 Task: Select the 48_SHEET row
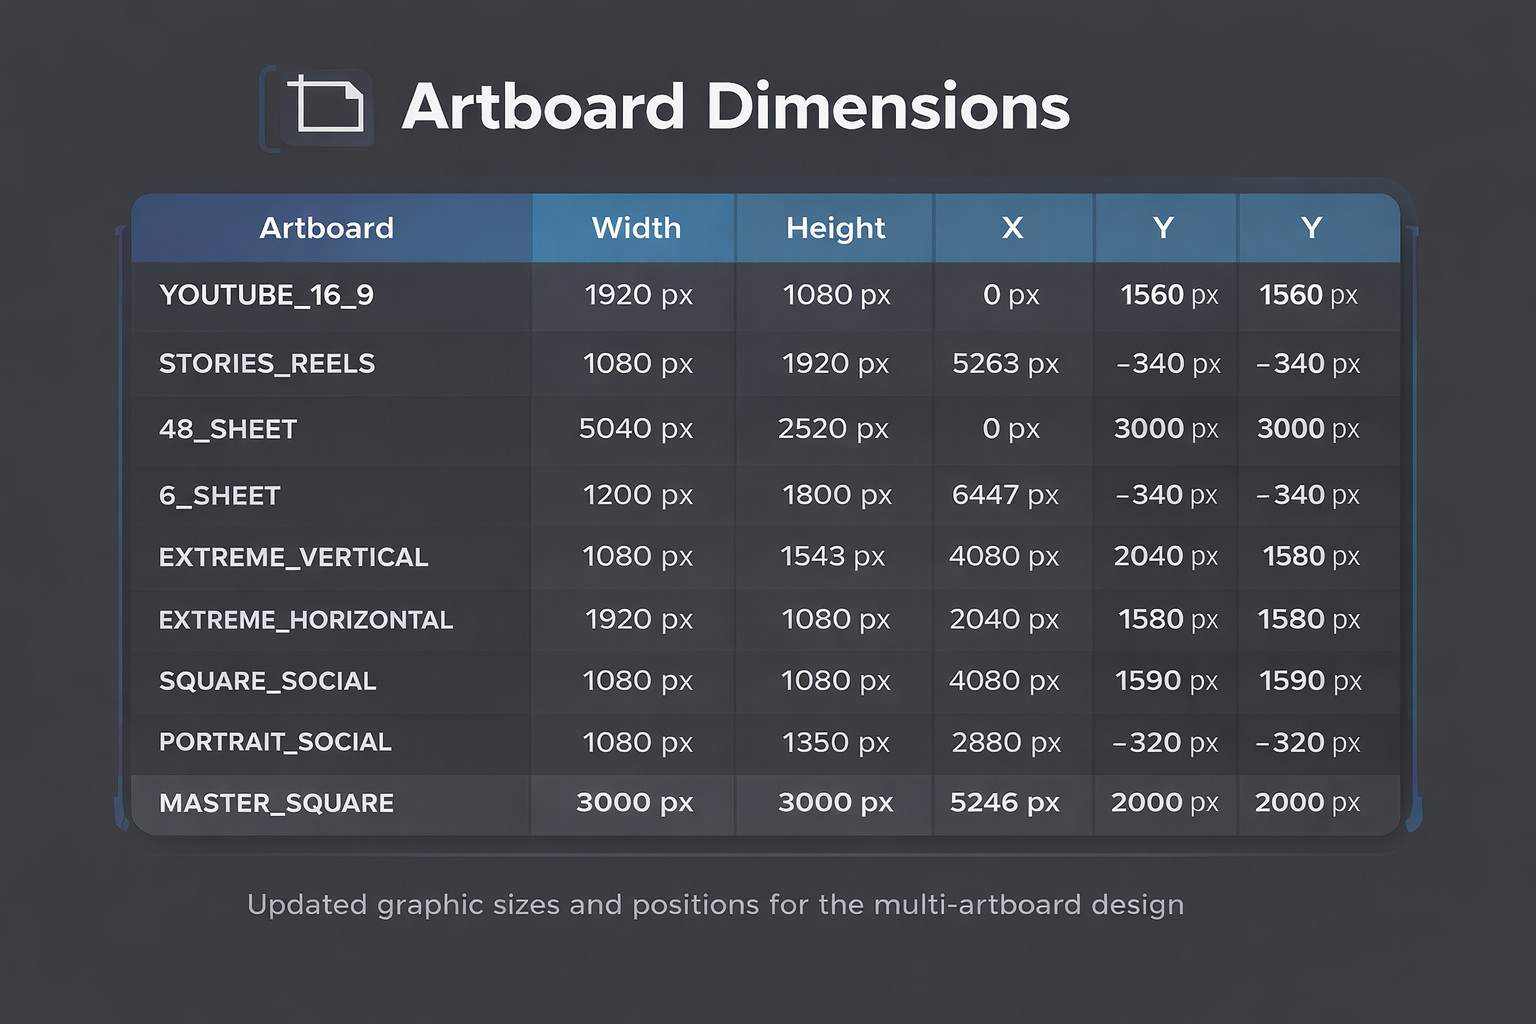[x=600, y=429]
